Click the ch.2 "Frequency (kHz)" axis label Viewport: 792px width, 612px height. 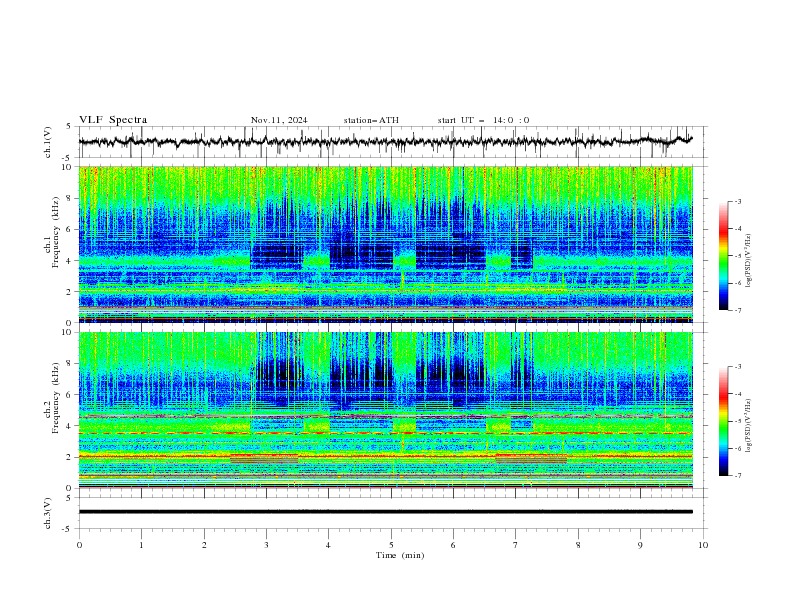click(x=56, y=398)
